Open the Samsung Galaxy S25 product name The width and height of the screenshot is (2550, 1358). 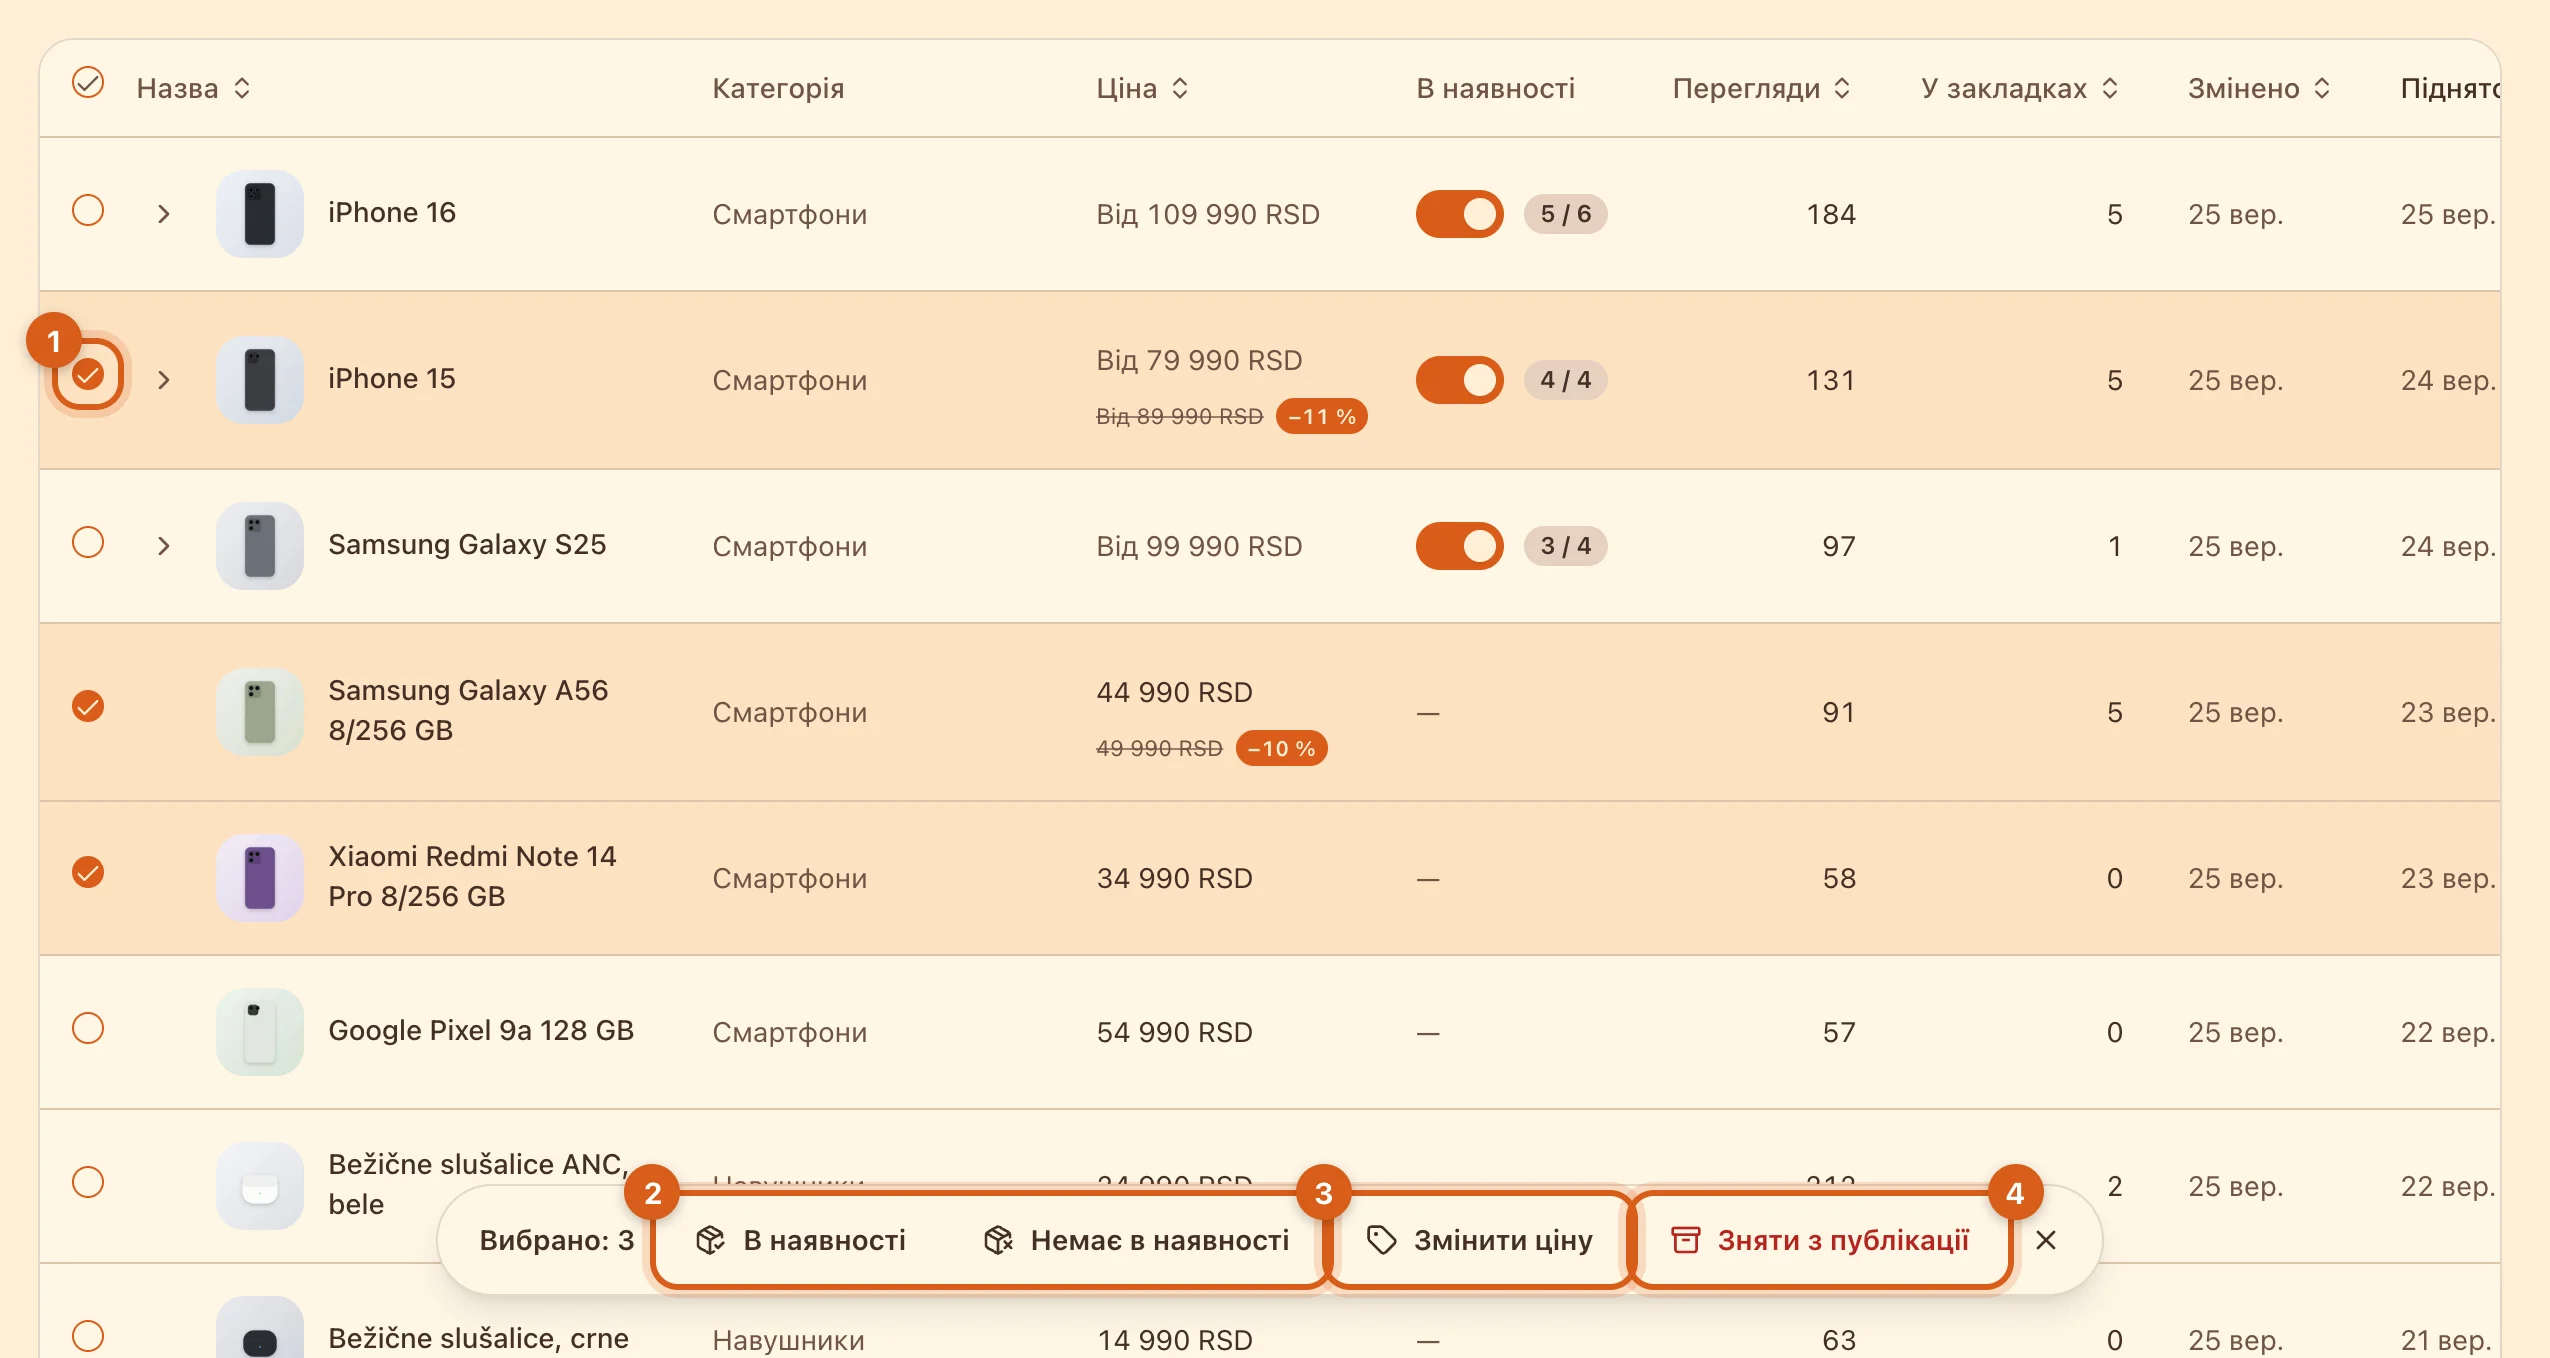pyautogui.click(x=467, y=545)
